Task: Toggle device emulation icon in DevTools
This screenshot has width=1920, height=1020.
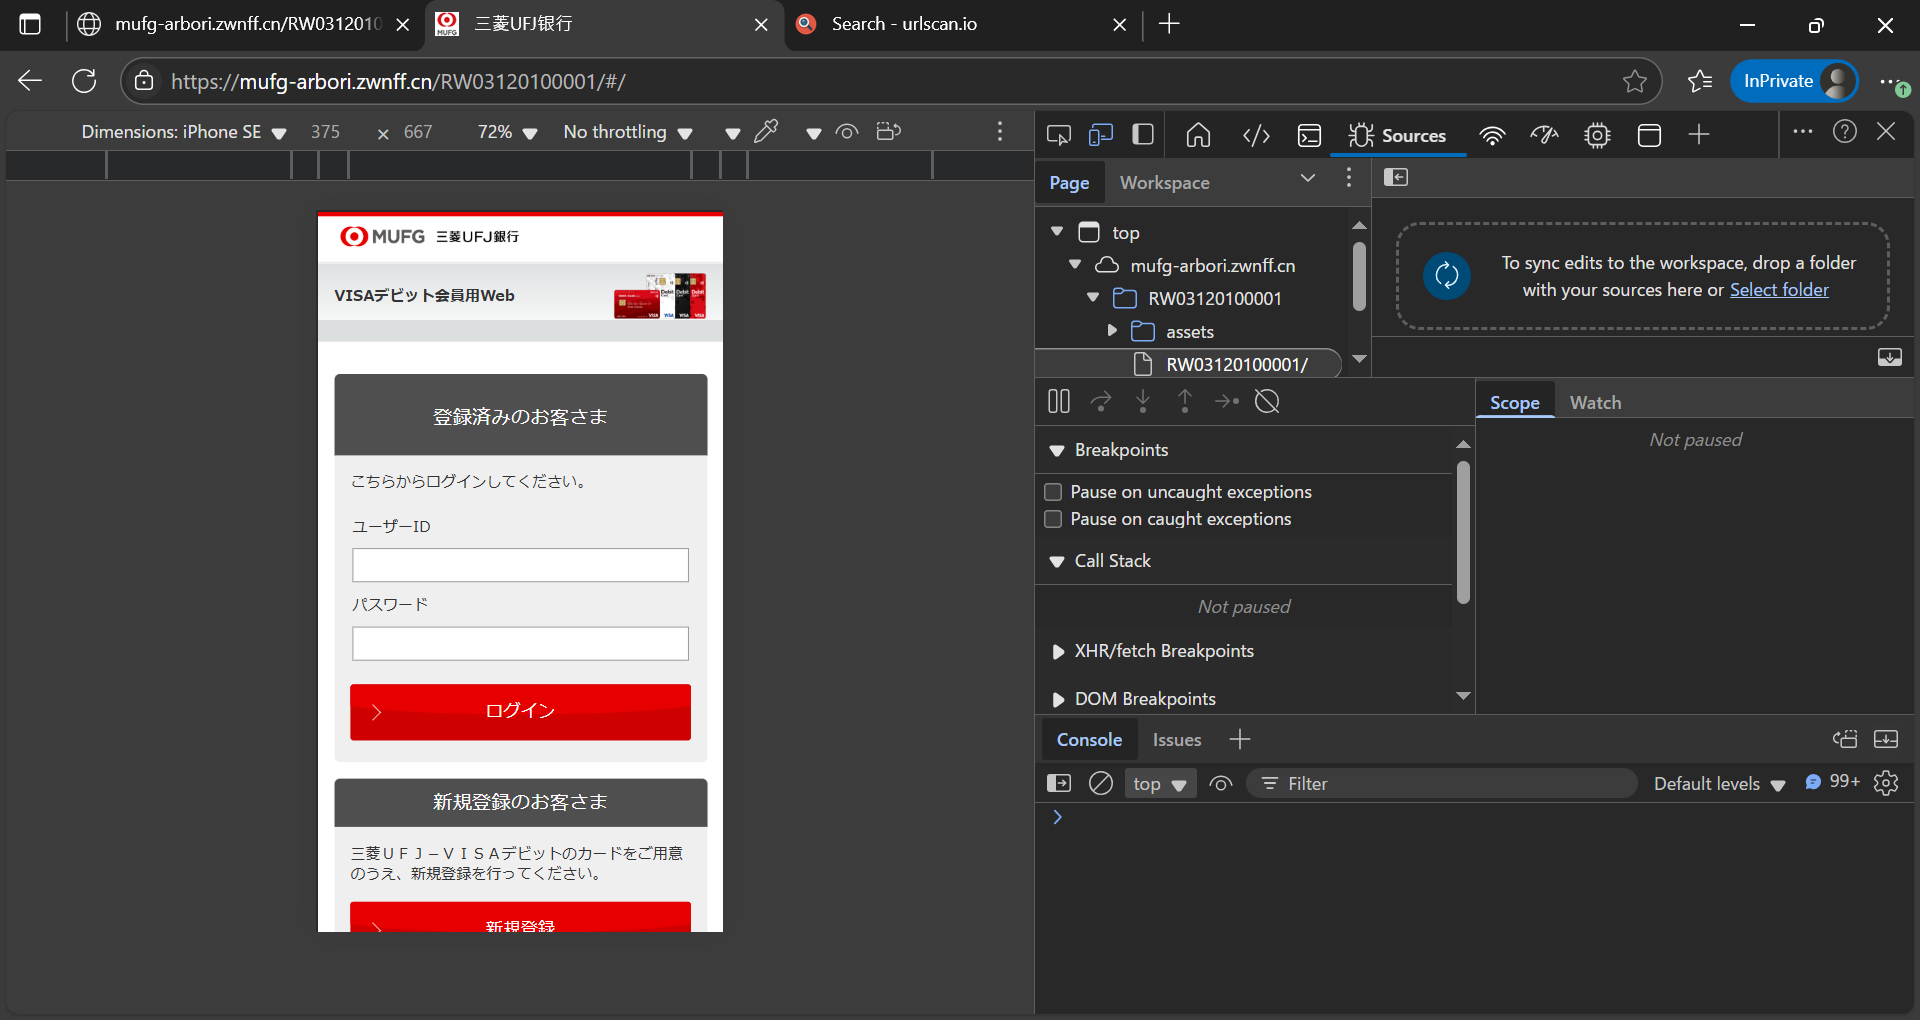Action: click(1101, 135)
